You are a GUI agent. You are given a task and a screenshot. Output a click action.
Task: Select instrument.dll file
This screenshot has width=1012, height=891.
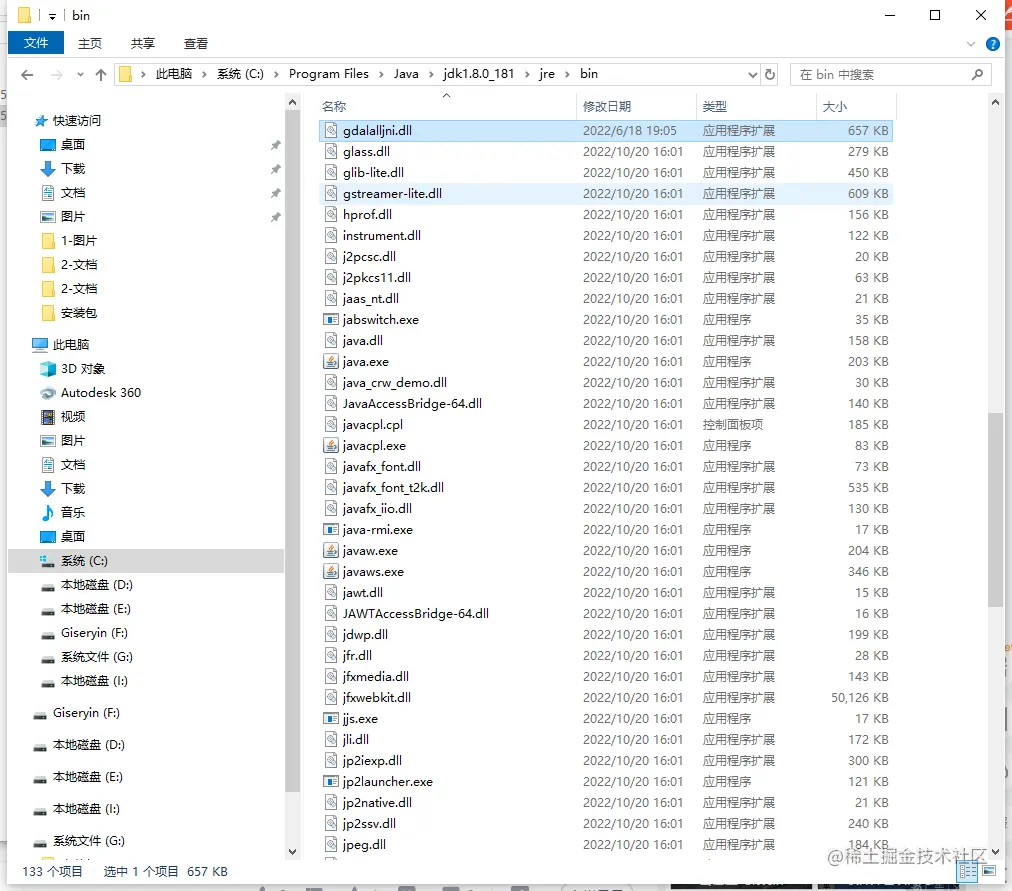pyautogui.click(x=381, y=235)
